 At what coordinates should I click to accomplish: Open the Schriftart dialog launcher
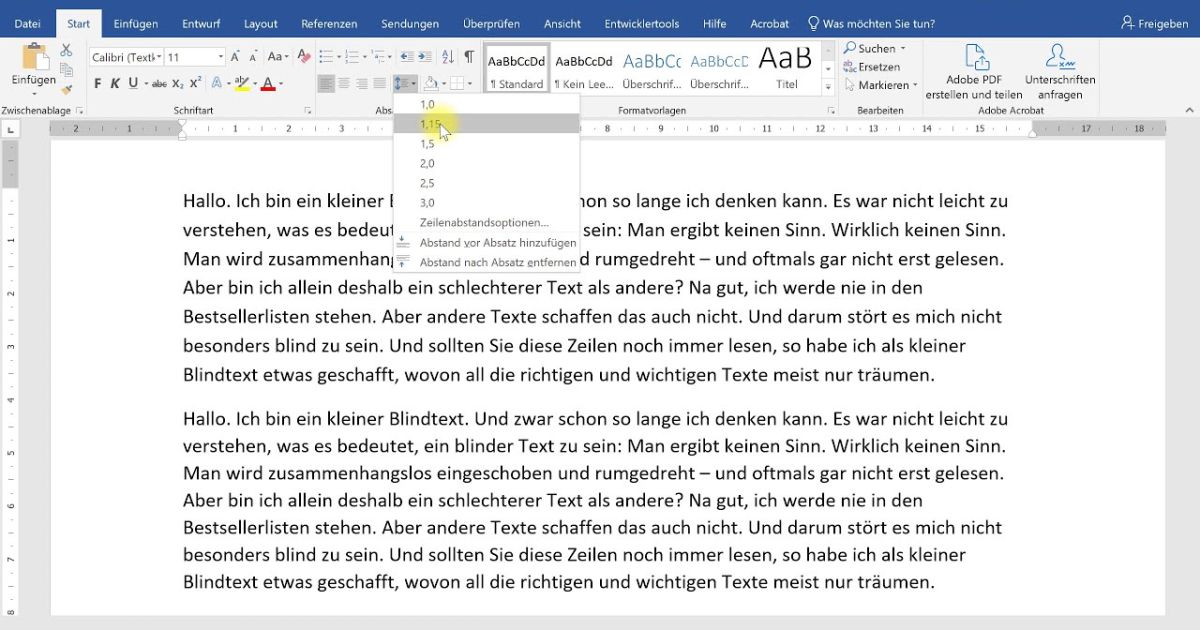tap(307, 110)
